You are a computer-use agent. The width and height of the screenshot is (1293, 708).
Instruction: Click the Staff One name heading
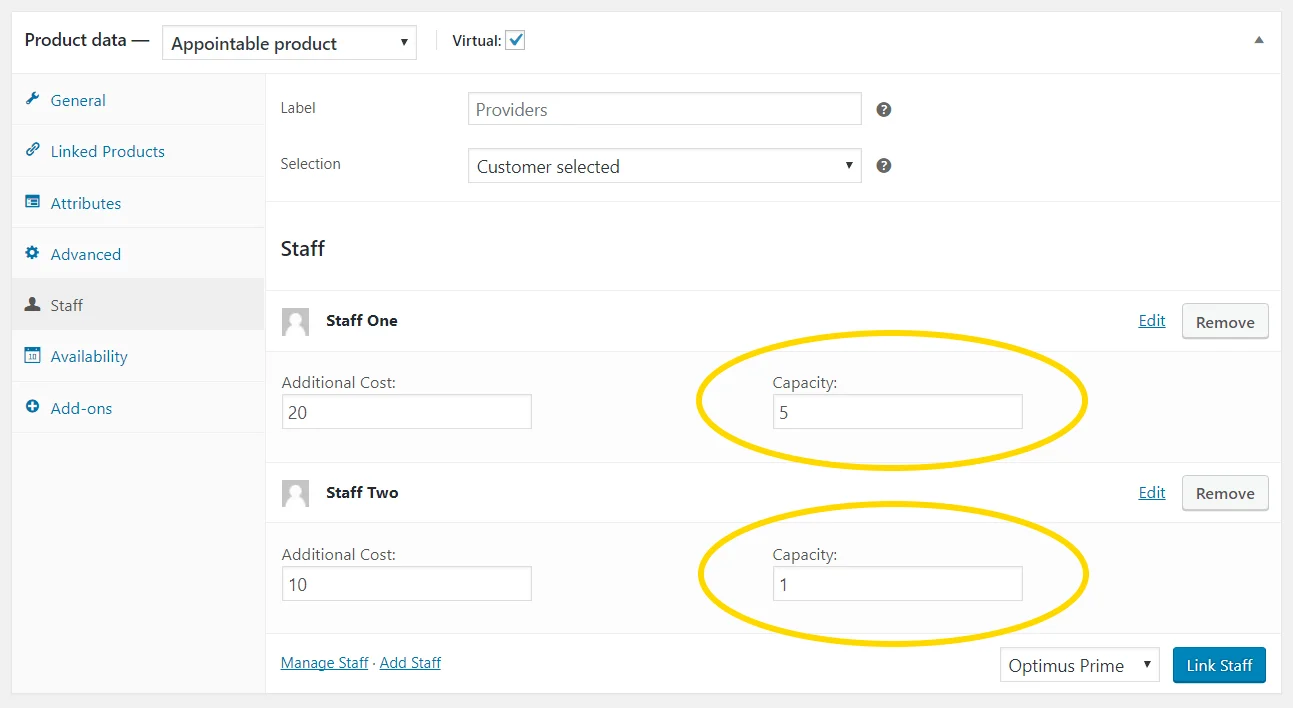(x=362, y=320)
